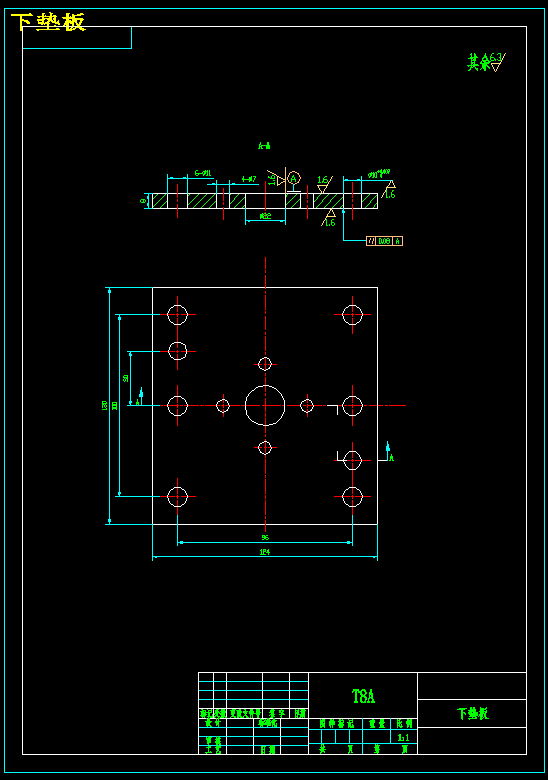Pick the top-right corner hole in plan view

[x=353, y=315]
